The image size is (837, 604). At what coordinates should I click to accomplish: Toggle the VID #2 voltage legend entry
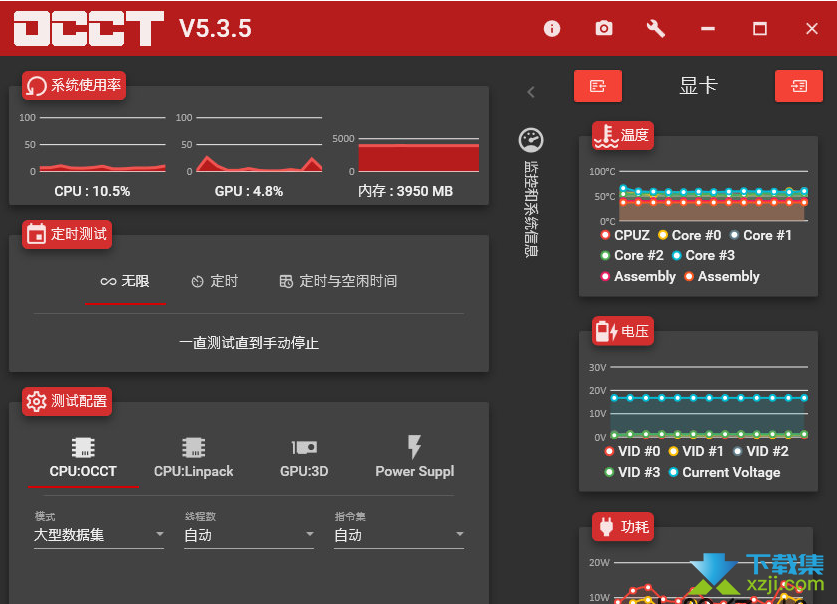[761, 451]
